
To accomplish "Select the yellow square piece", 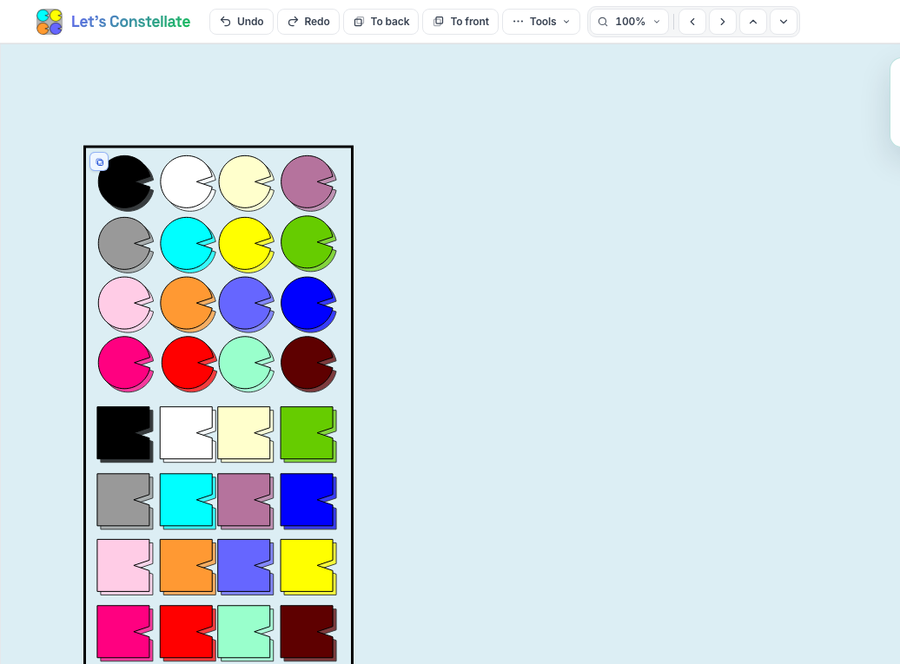I will point(308,567).
